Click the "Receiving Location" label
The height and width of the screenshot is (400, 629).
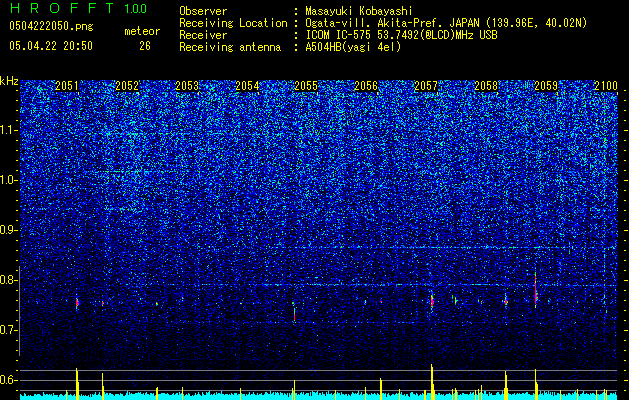click(233, 23)
